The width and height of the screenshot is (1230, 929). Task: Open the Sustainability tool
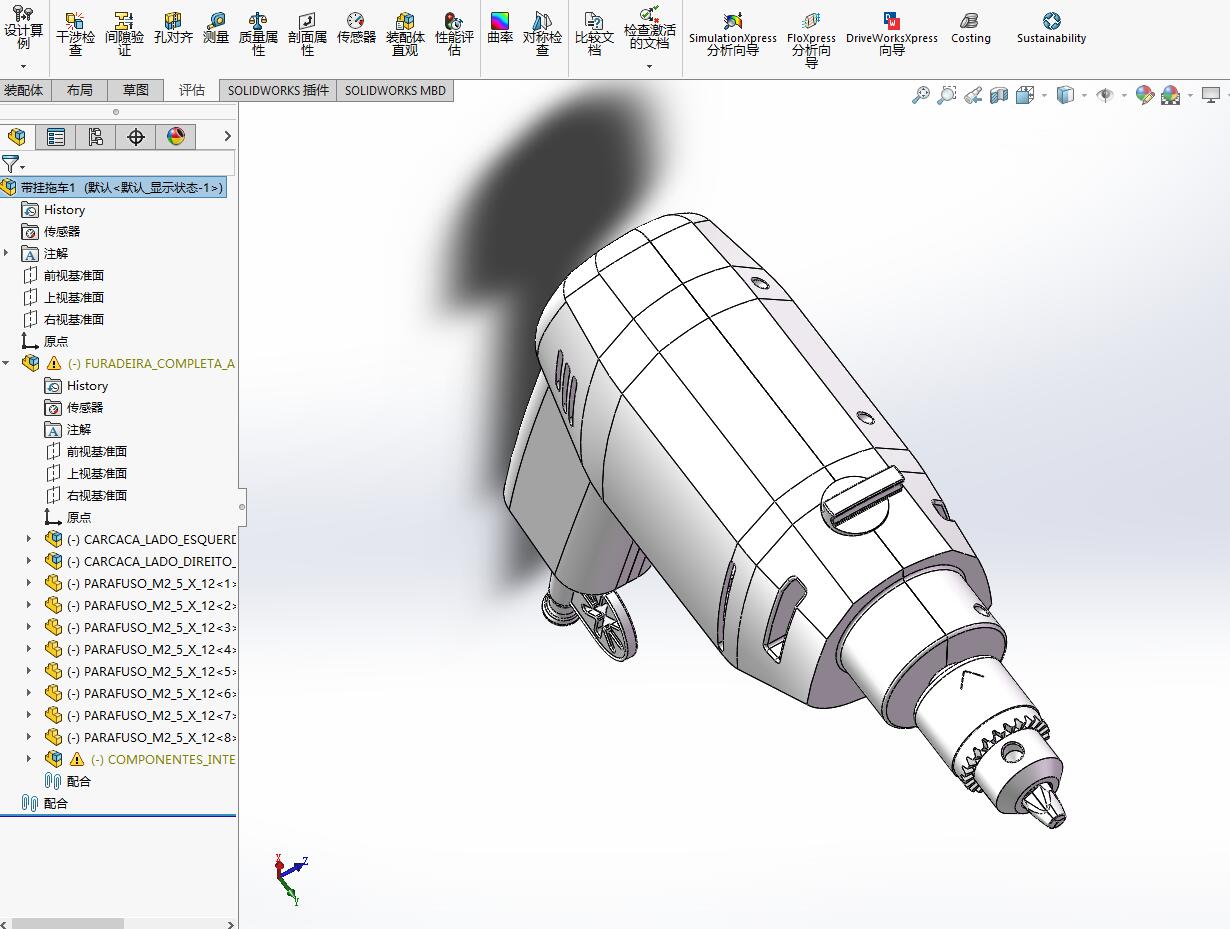point(1051,28)
